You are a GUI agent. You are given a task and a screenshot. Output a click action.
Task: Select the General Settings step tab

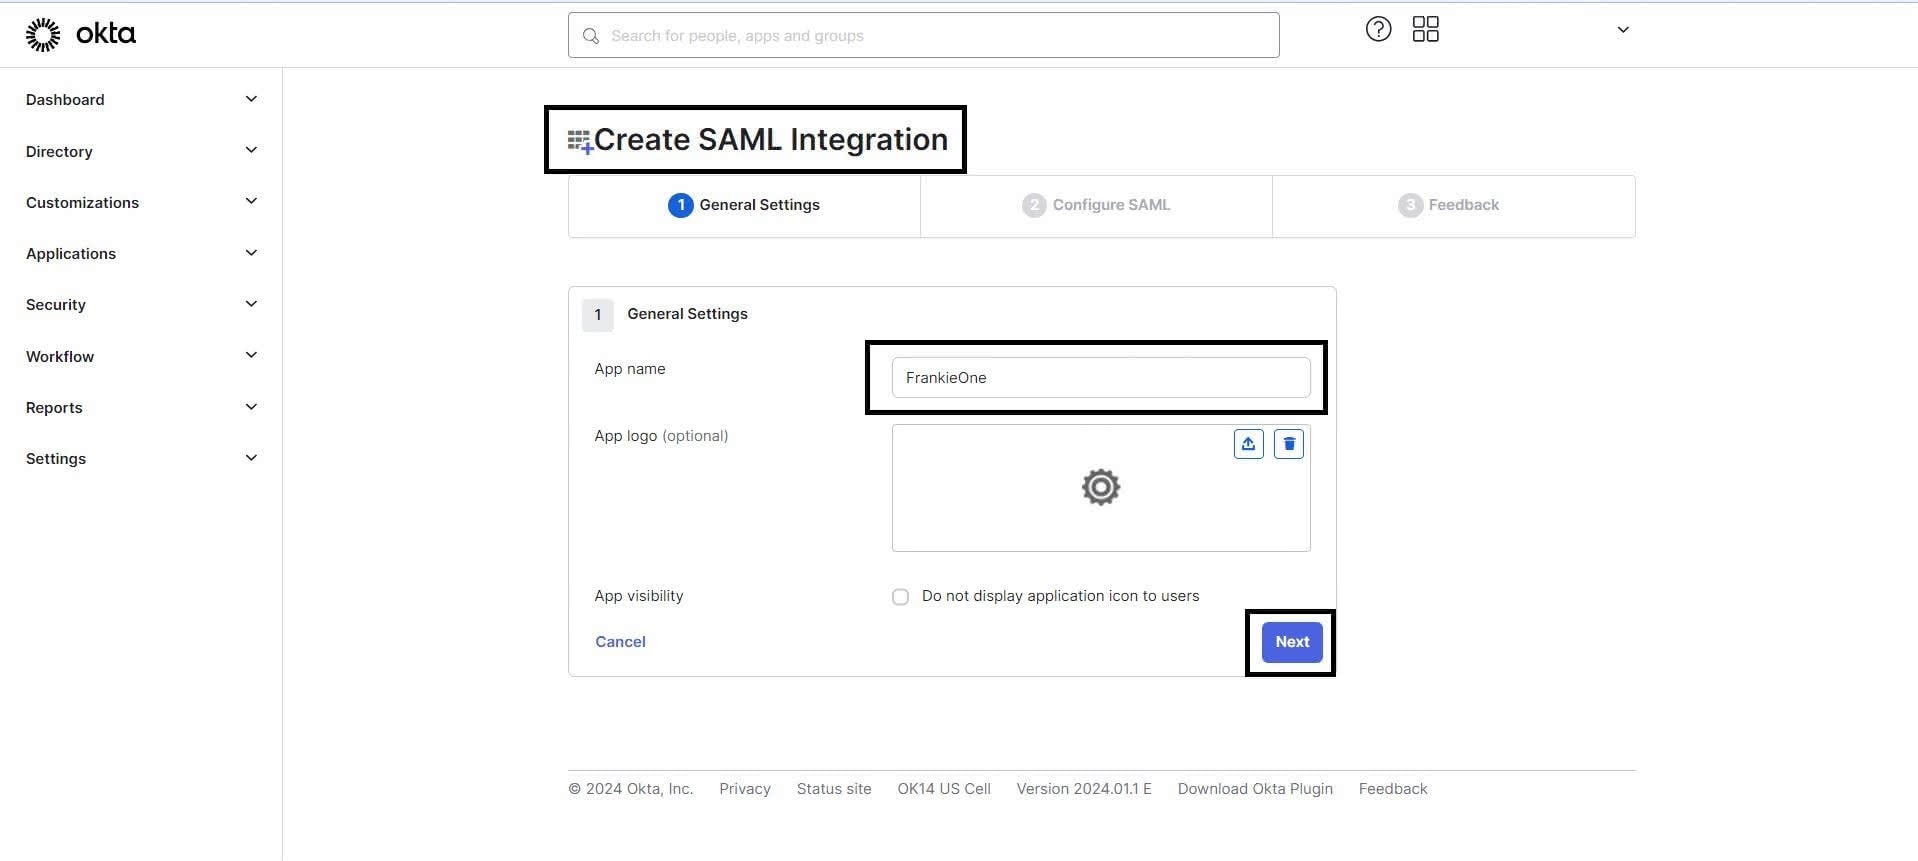click(744, 205)
